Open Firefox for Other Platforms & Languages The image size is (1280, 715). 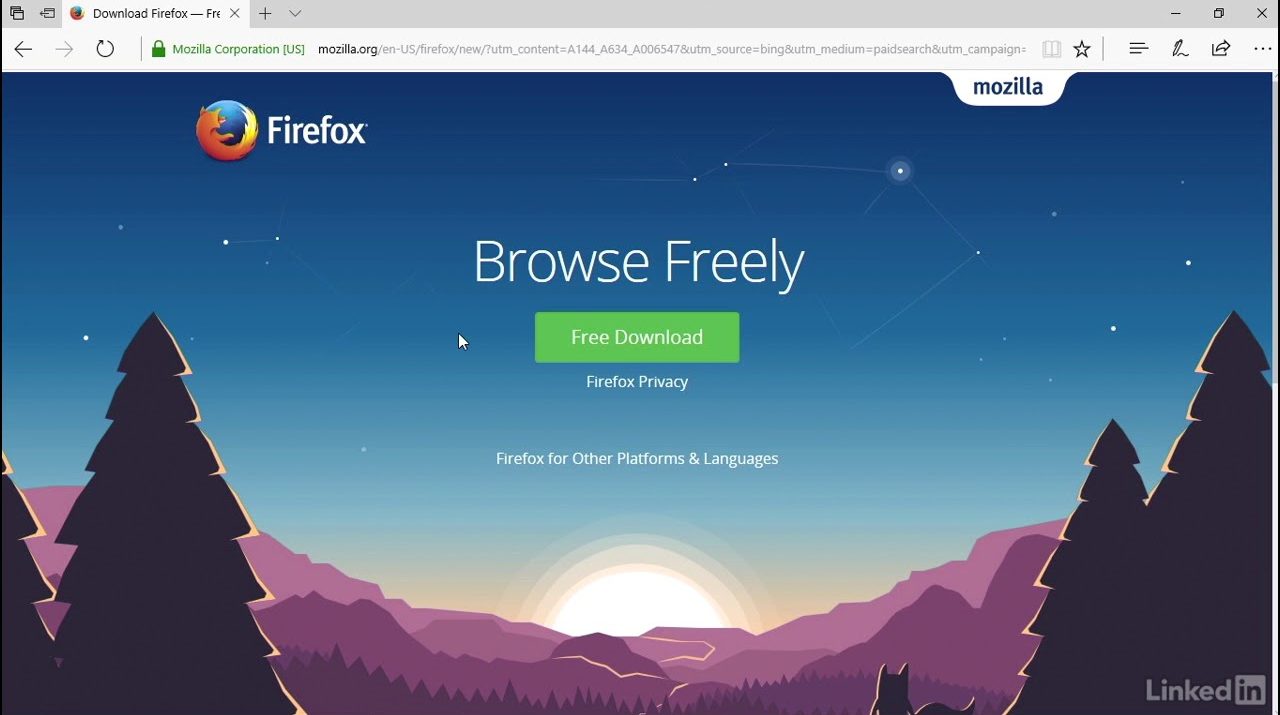(x=637, y=458)
